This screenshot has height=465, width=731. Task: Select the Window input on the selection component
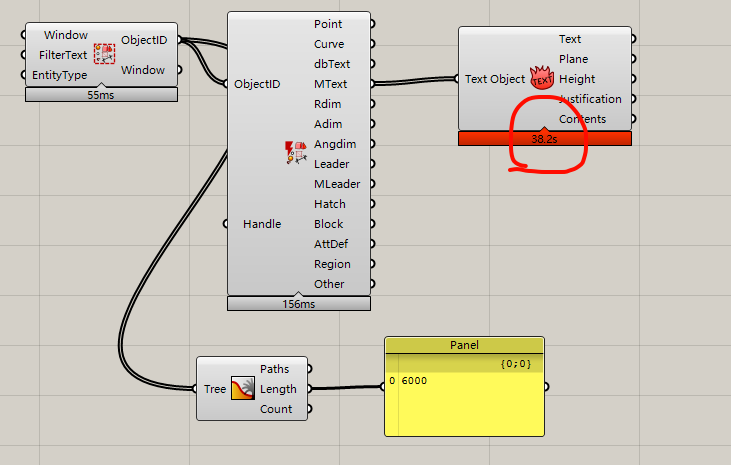coord(66,35)
